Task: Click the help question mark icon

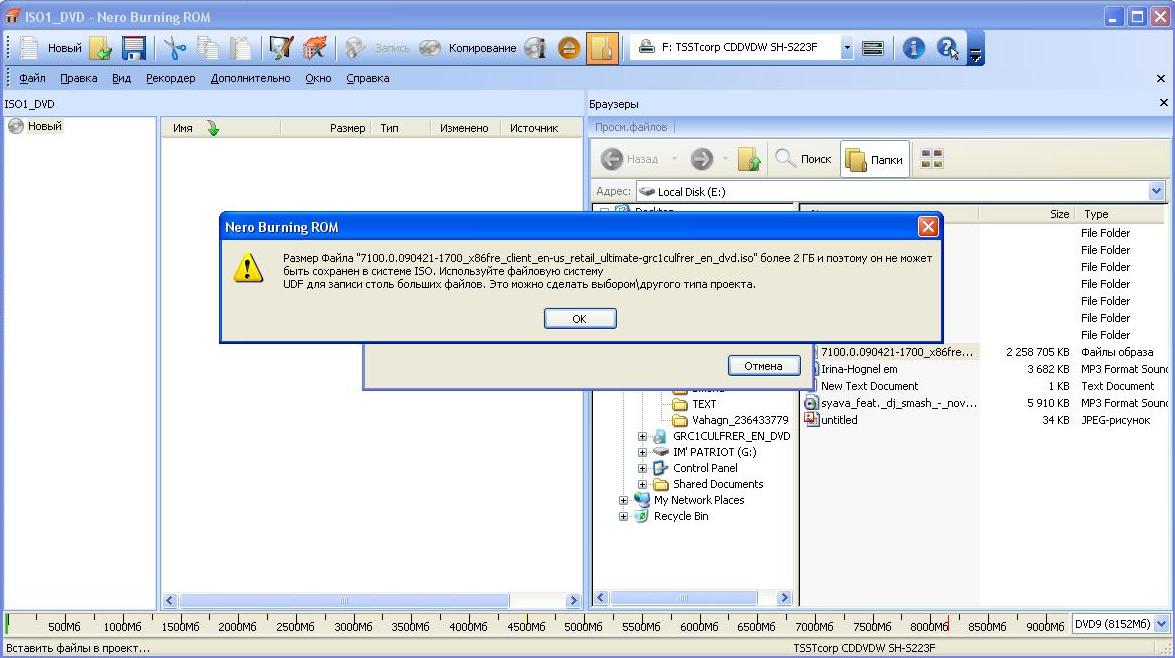Action: [x=946, y=48]
